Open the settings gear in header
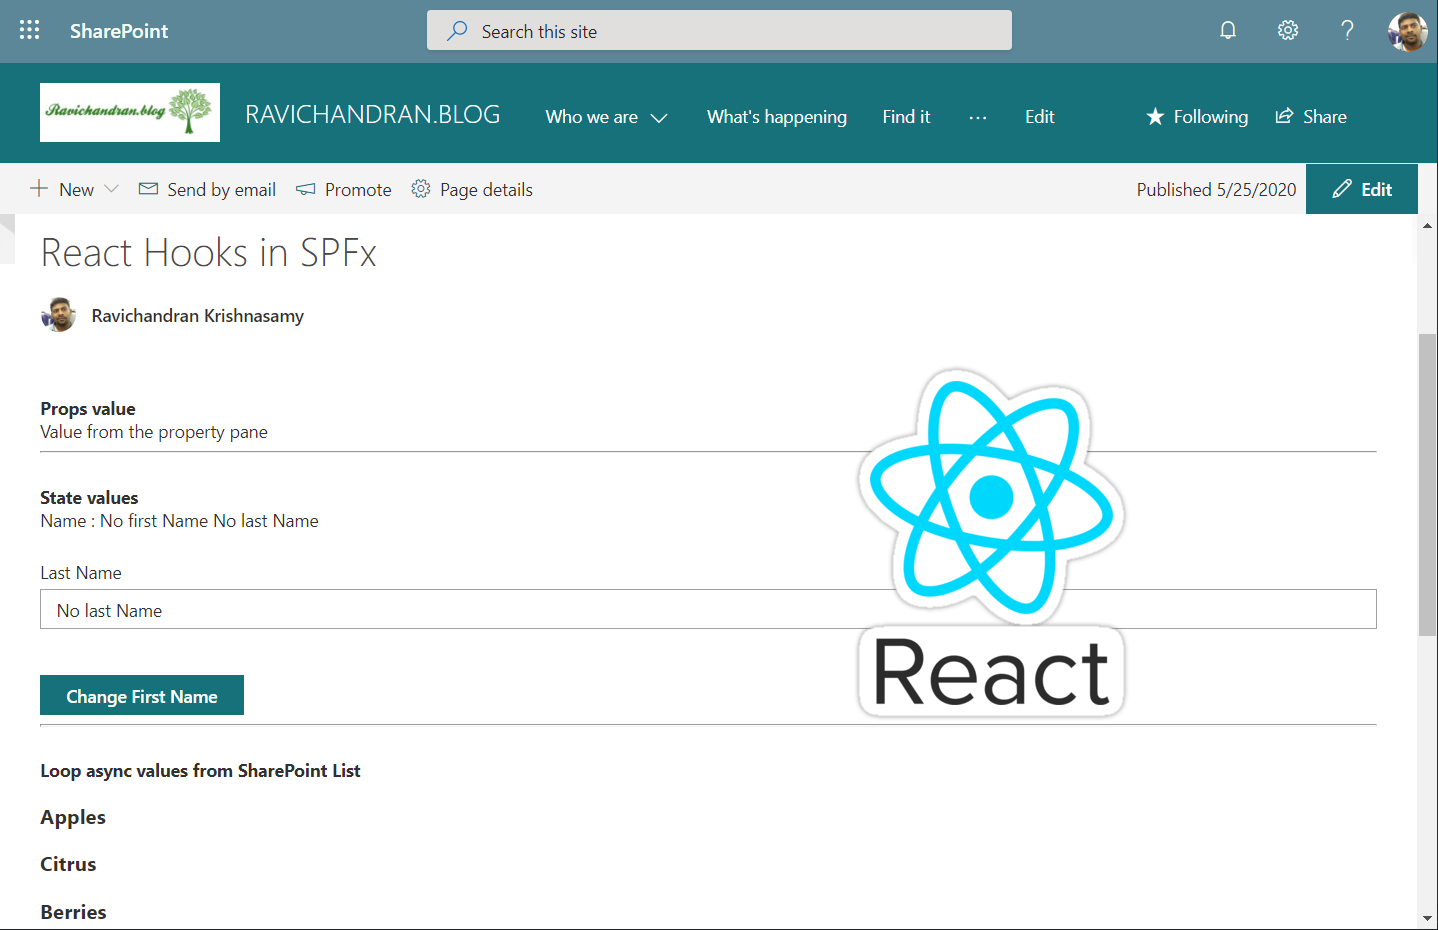The width and height of the screenshot is (1438, 930). pyautogui.click(x=1288, y=30)
